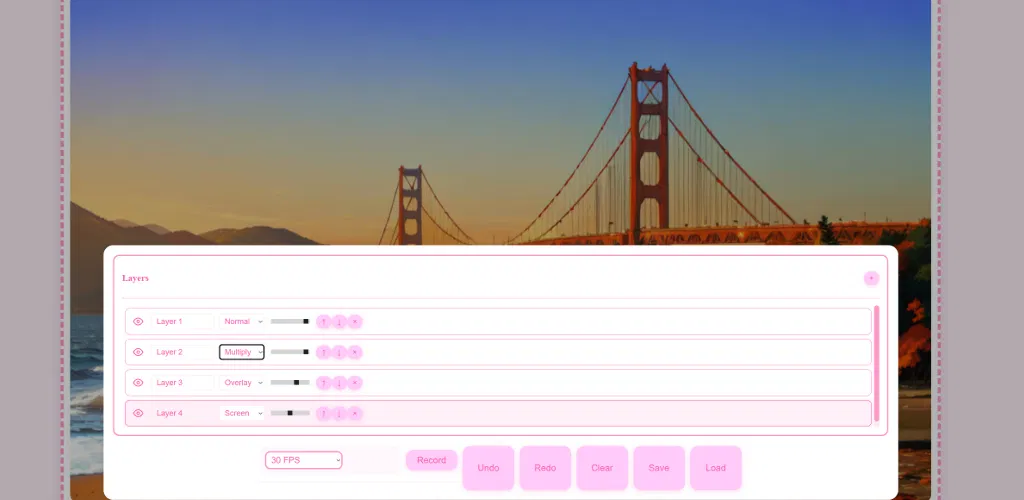This screenshot has height=500, width=1024.
Task: Toggle Layer 3 visibility
Action: [x=138, y=383]
